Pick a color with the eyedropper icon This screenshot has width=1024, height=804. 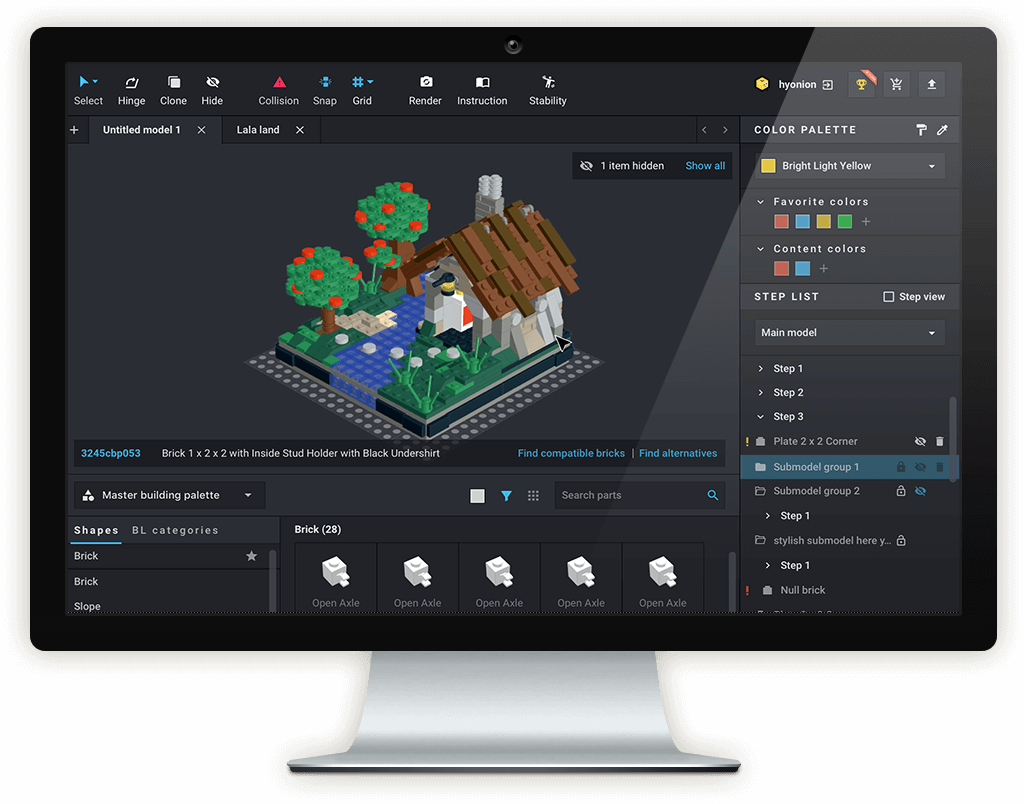tap(941, 129)
